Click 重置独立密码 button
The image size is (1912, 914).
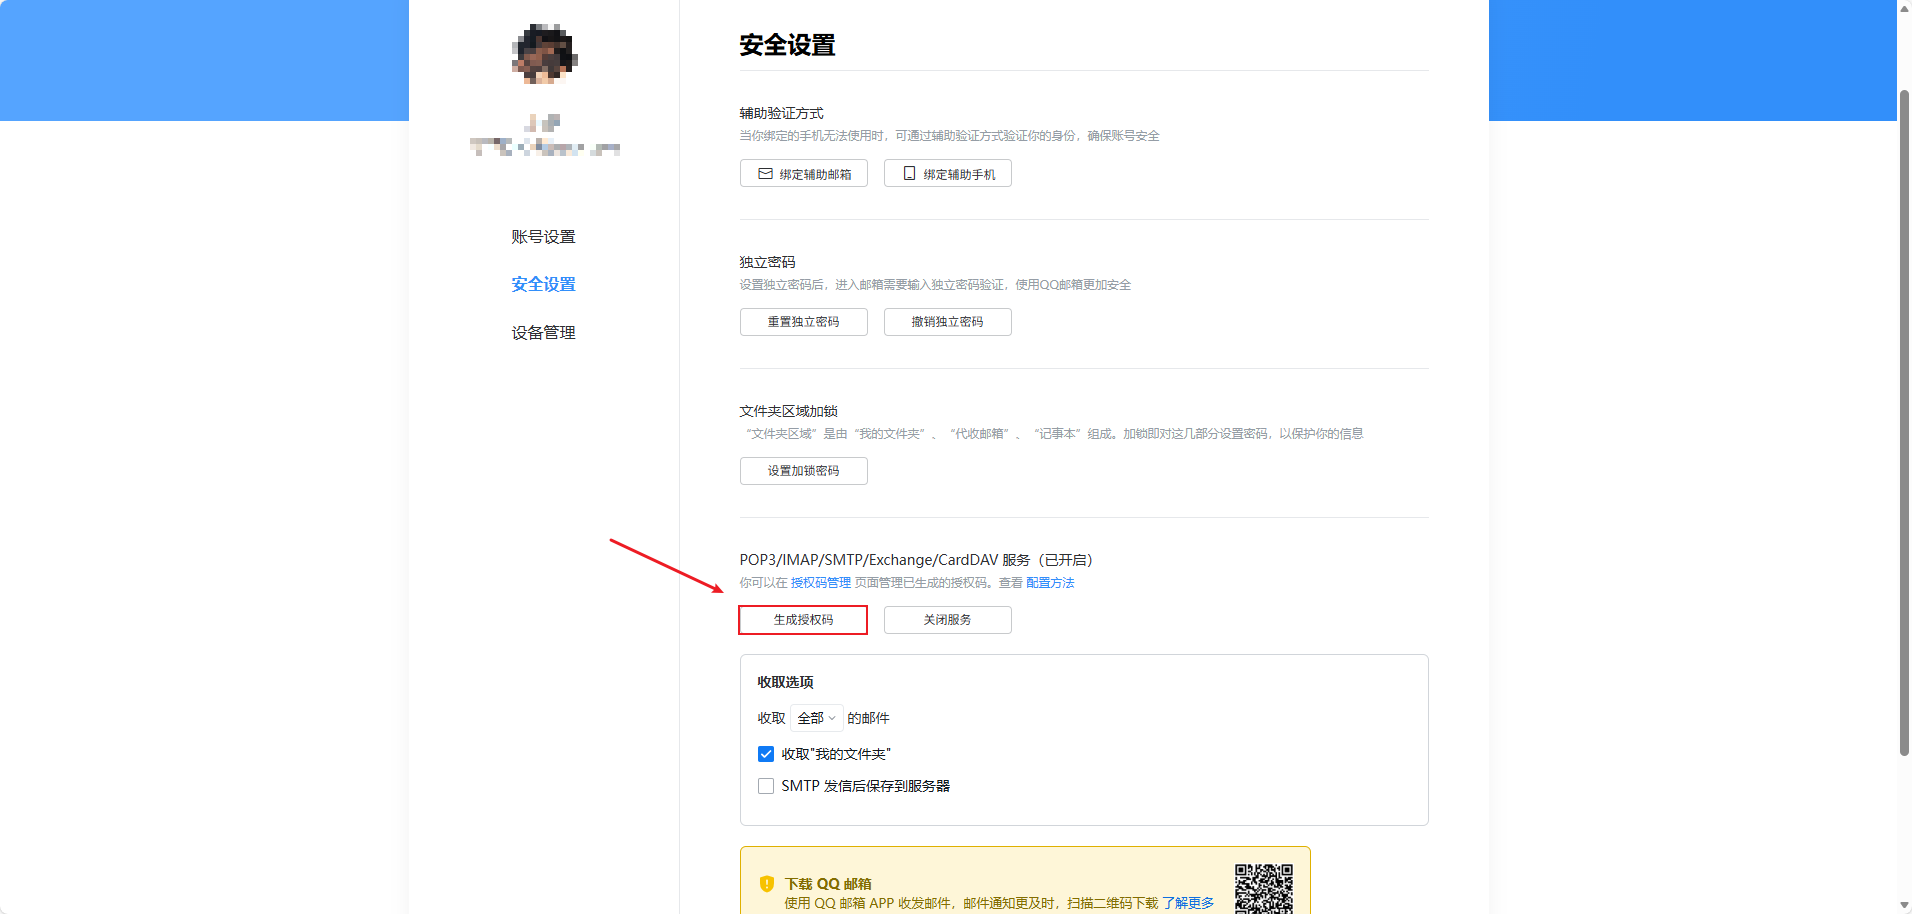(803, 321)
